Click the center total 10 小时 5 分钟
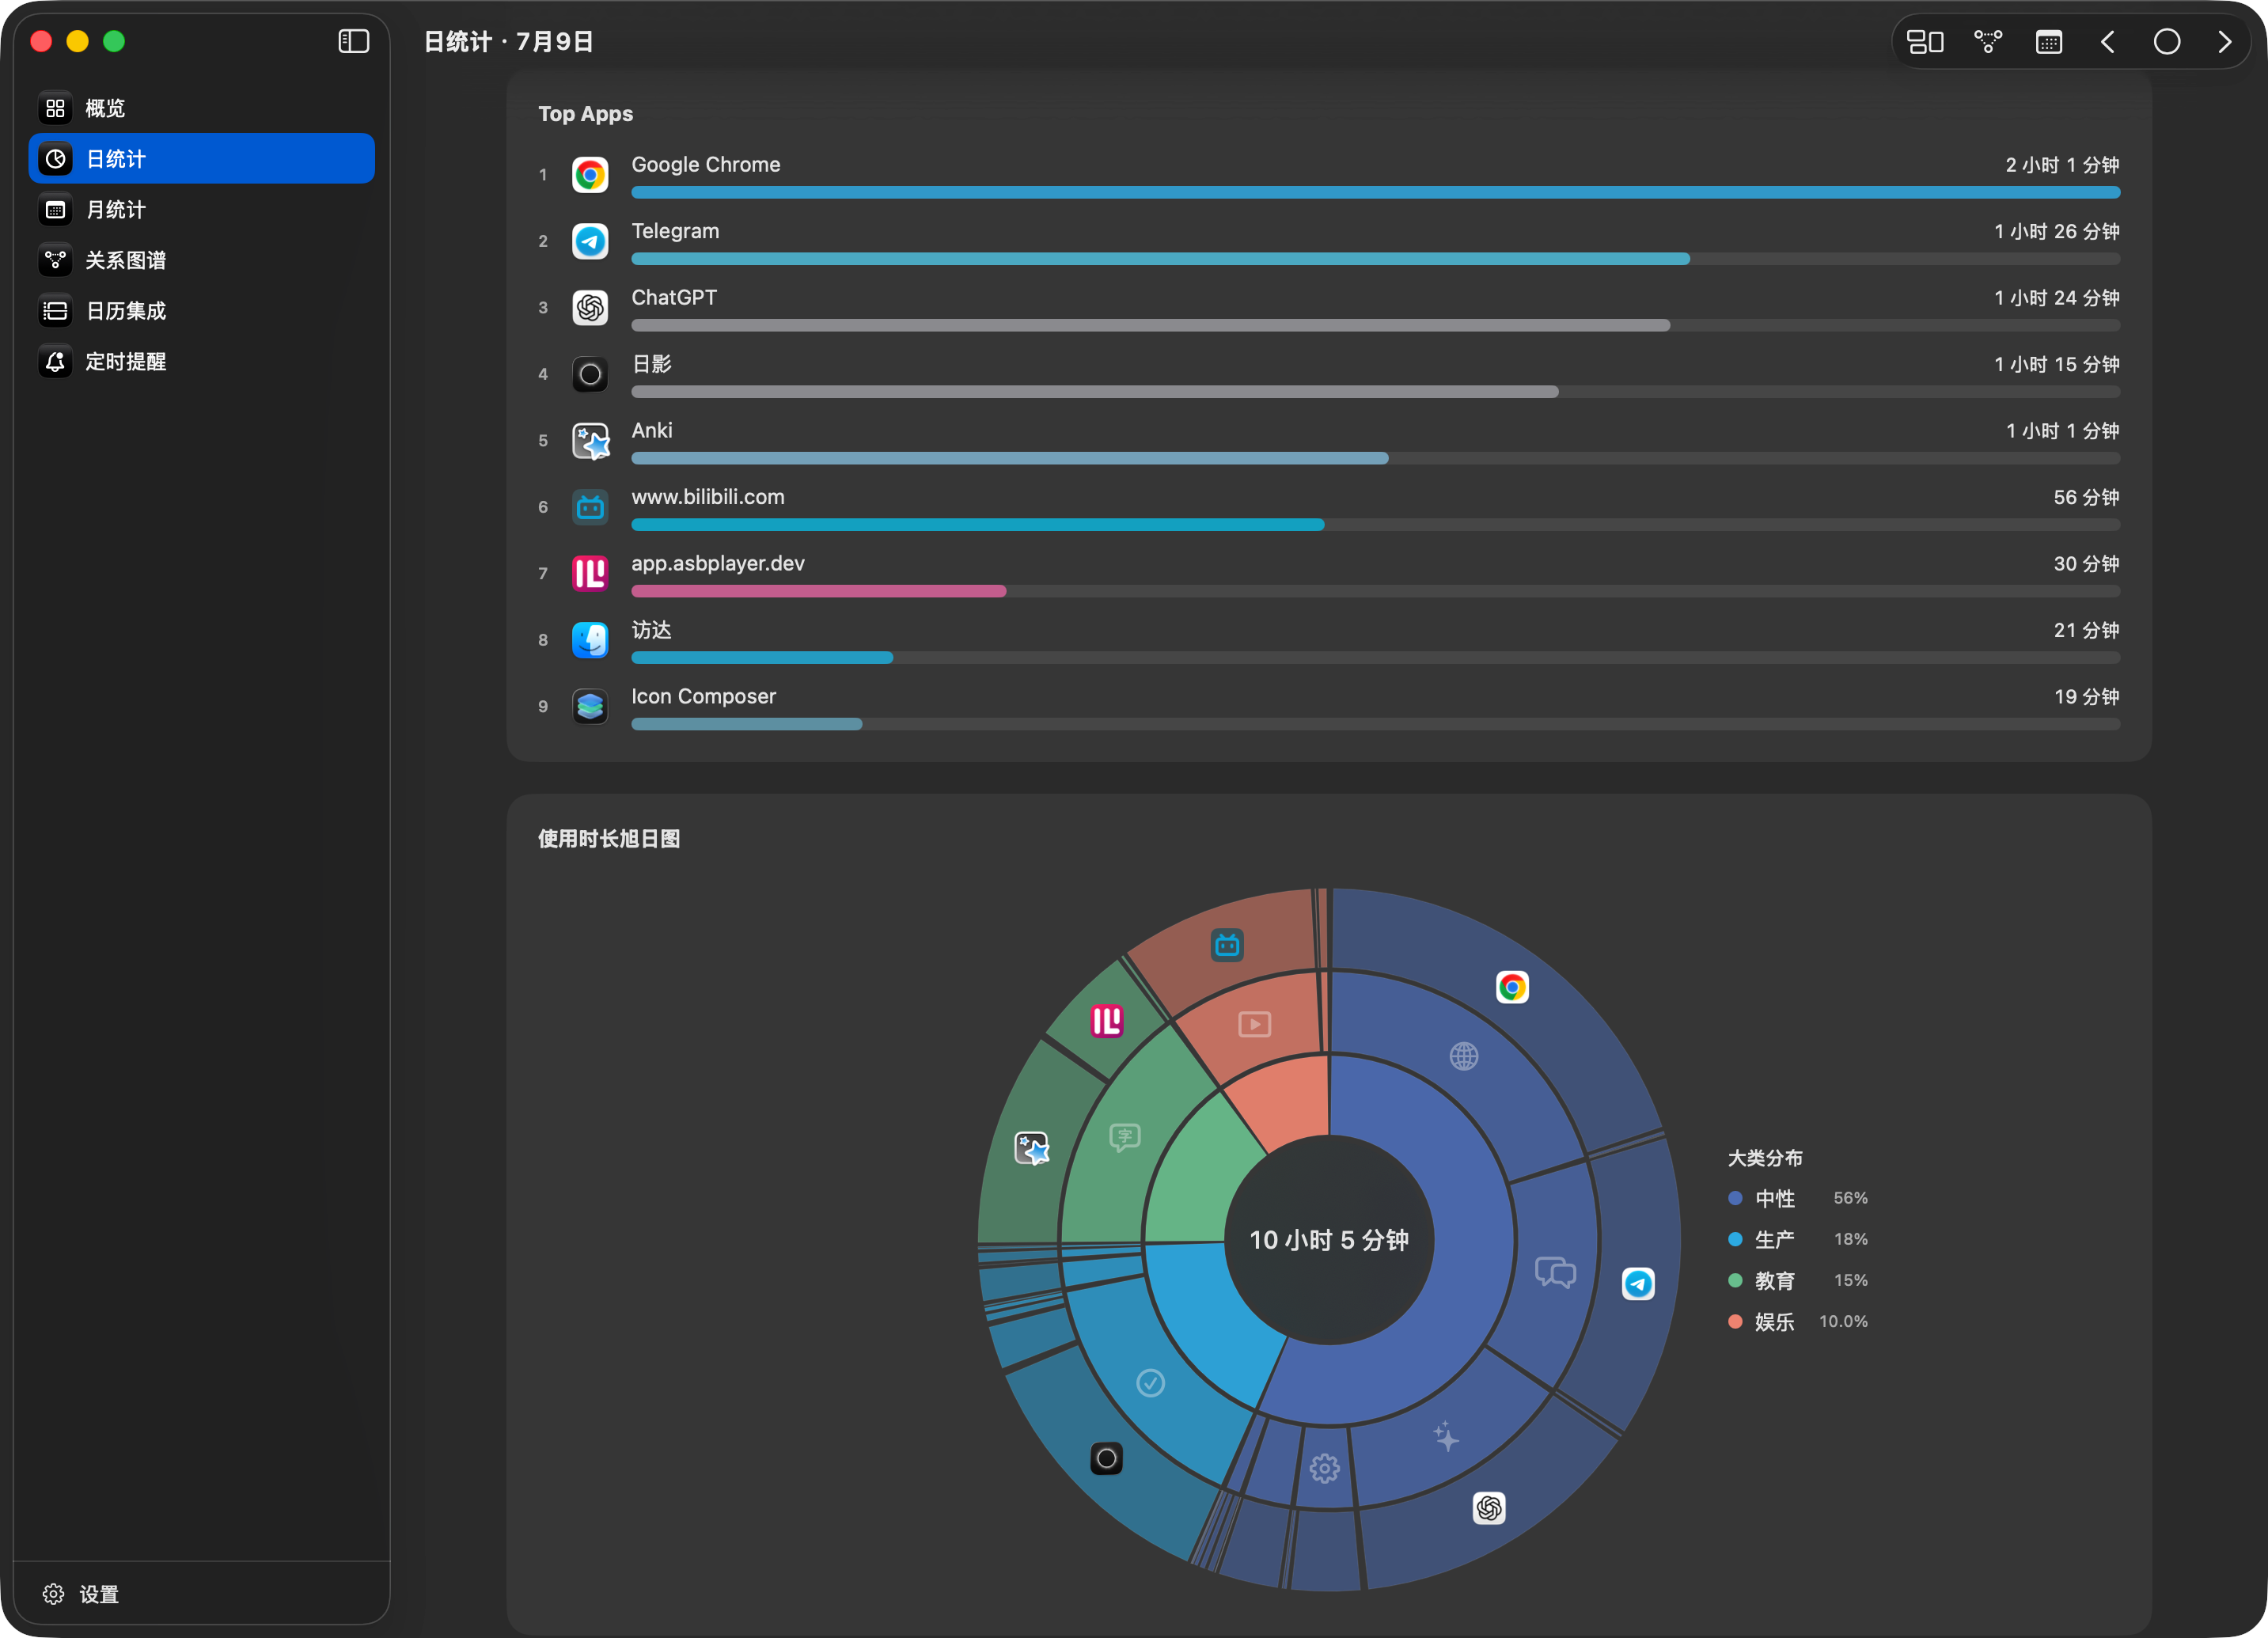 1329,1240
